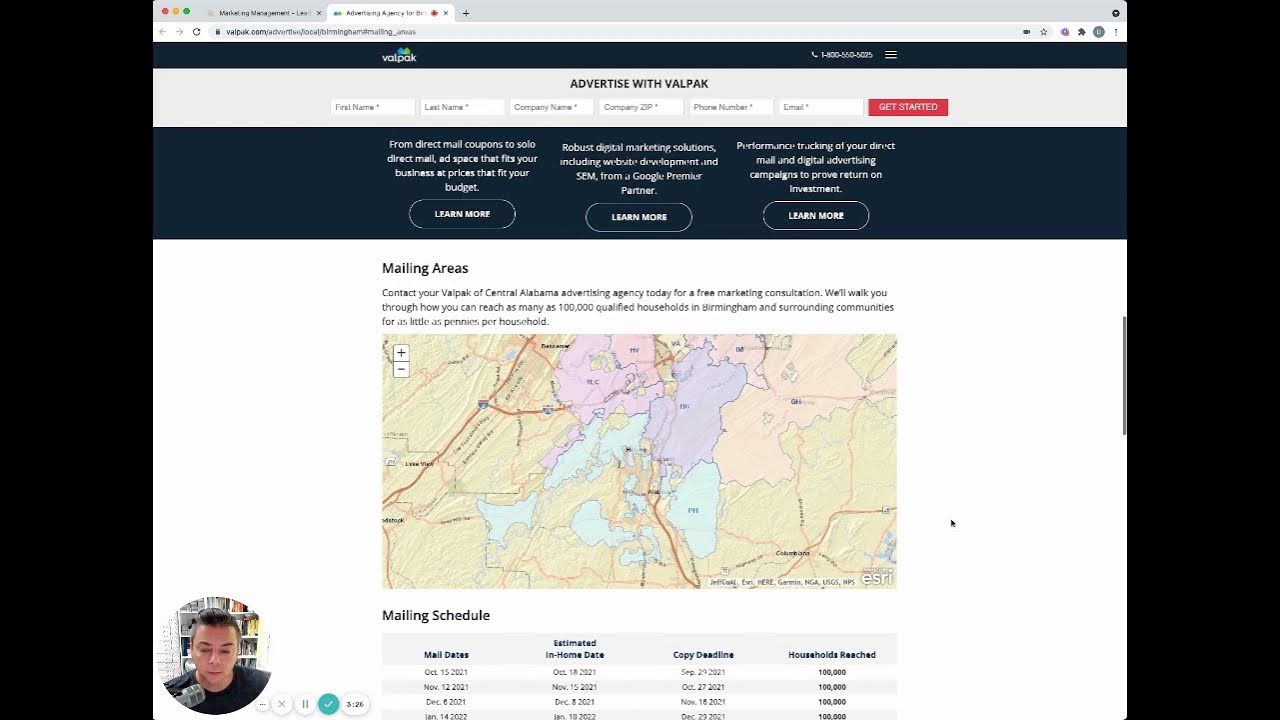1280x720 pixels.
Task: Reload the current page
Action: (196, 32)
